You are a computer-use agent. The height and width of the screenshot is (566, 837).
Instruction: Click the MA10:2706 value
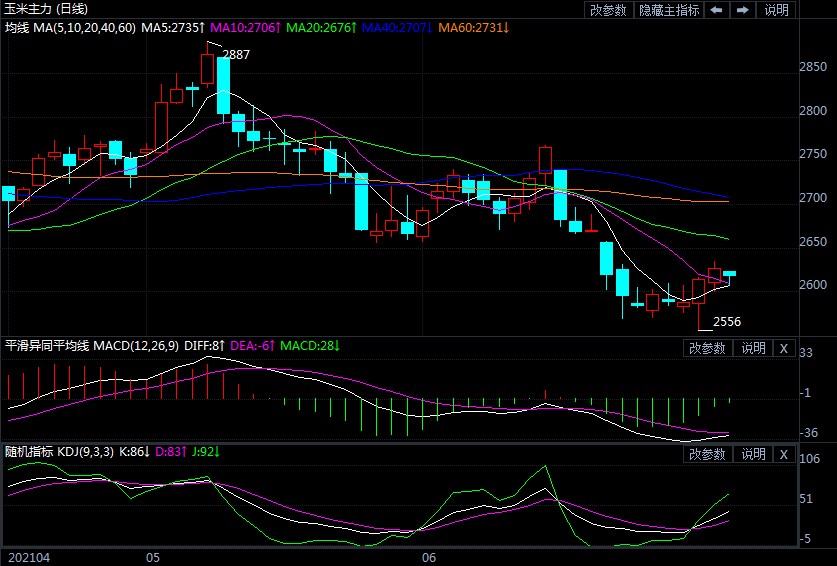246,27
